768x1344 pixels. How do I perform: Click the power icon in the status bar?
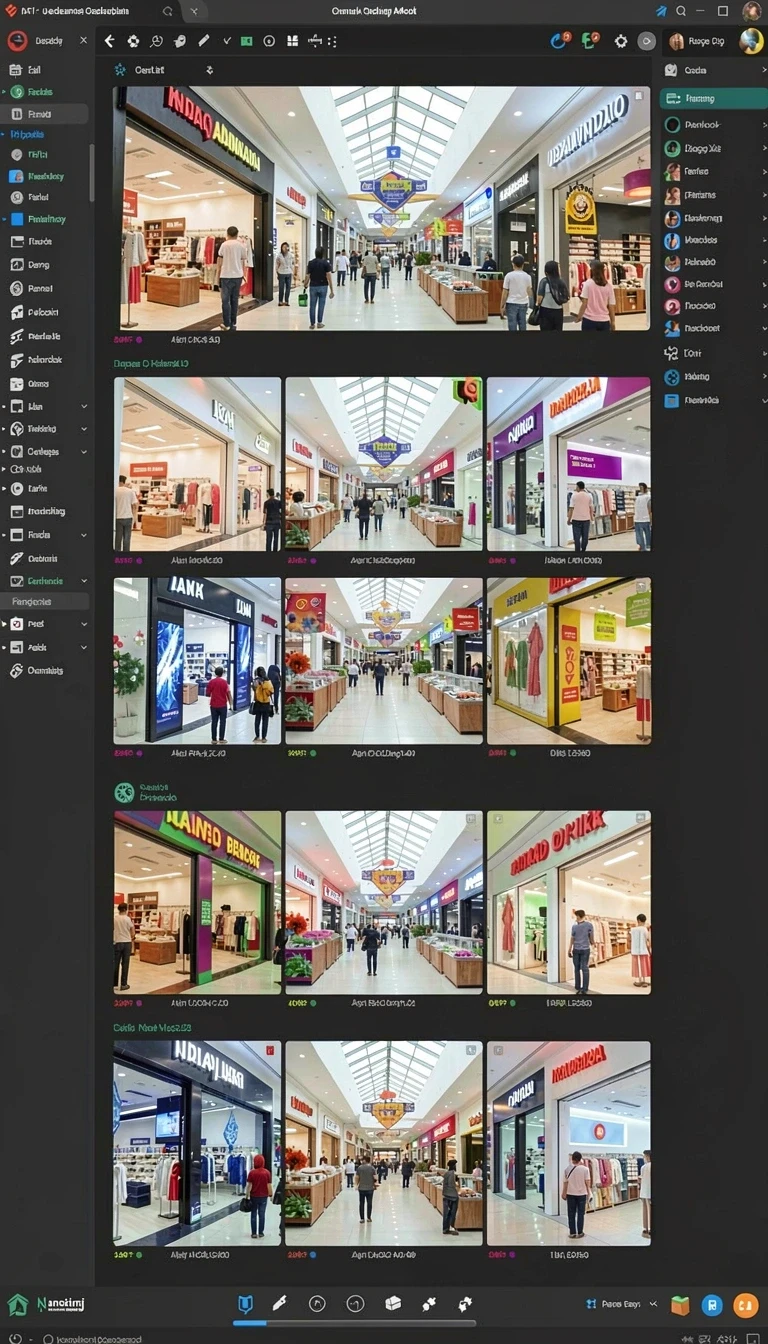point(15,1337)
